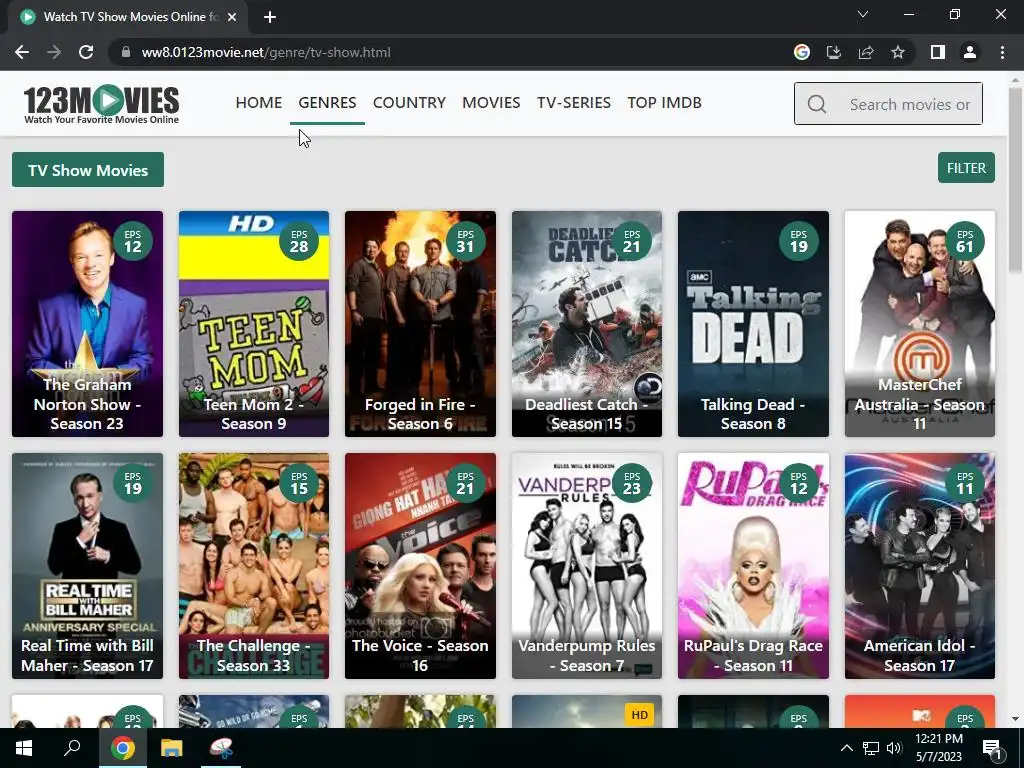The height and width of the screenshot is (768, 1024).
Task: Open Vanderpump Rules Season 7 poster
Action: [587, 566]
